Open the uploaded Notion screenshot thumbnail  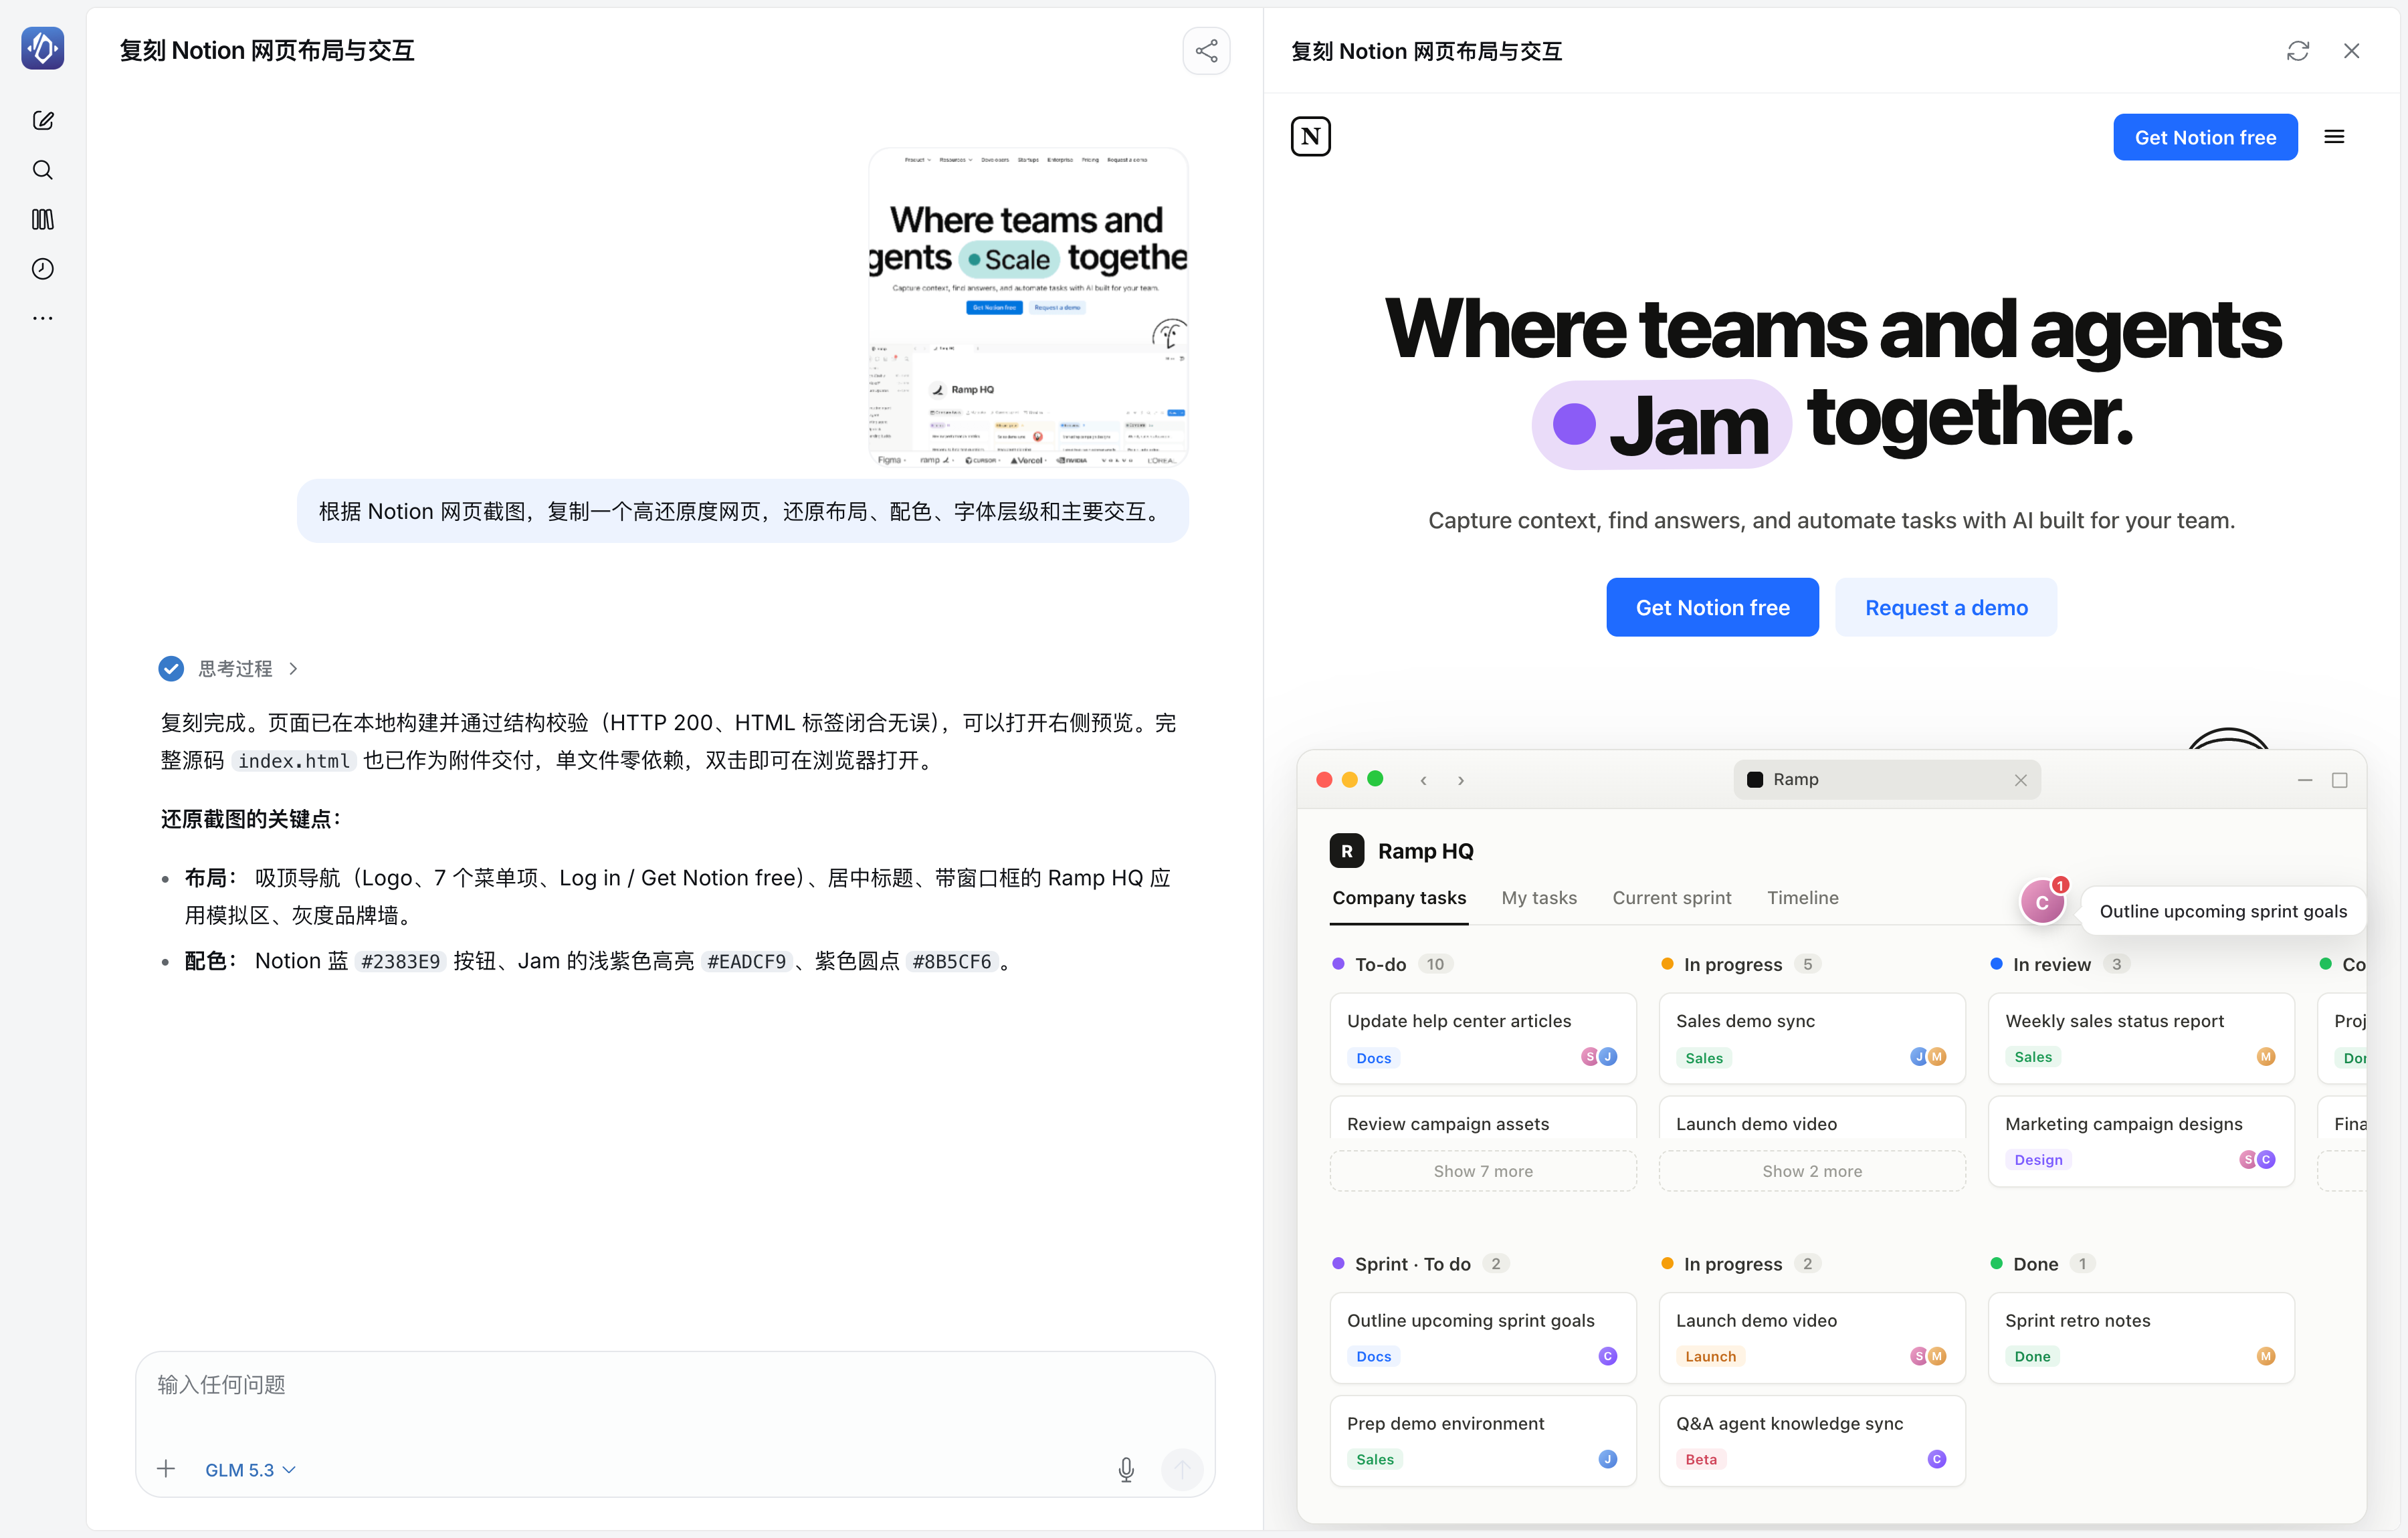1028,307
